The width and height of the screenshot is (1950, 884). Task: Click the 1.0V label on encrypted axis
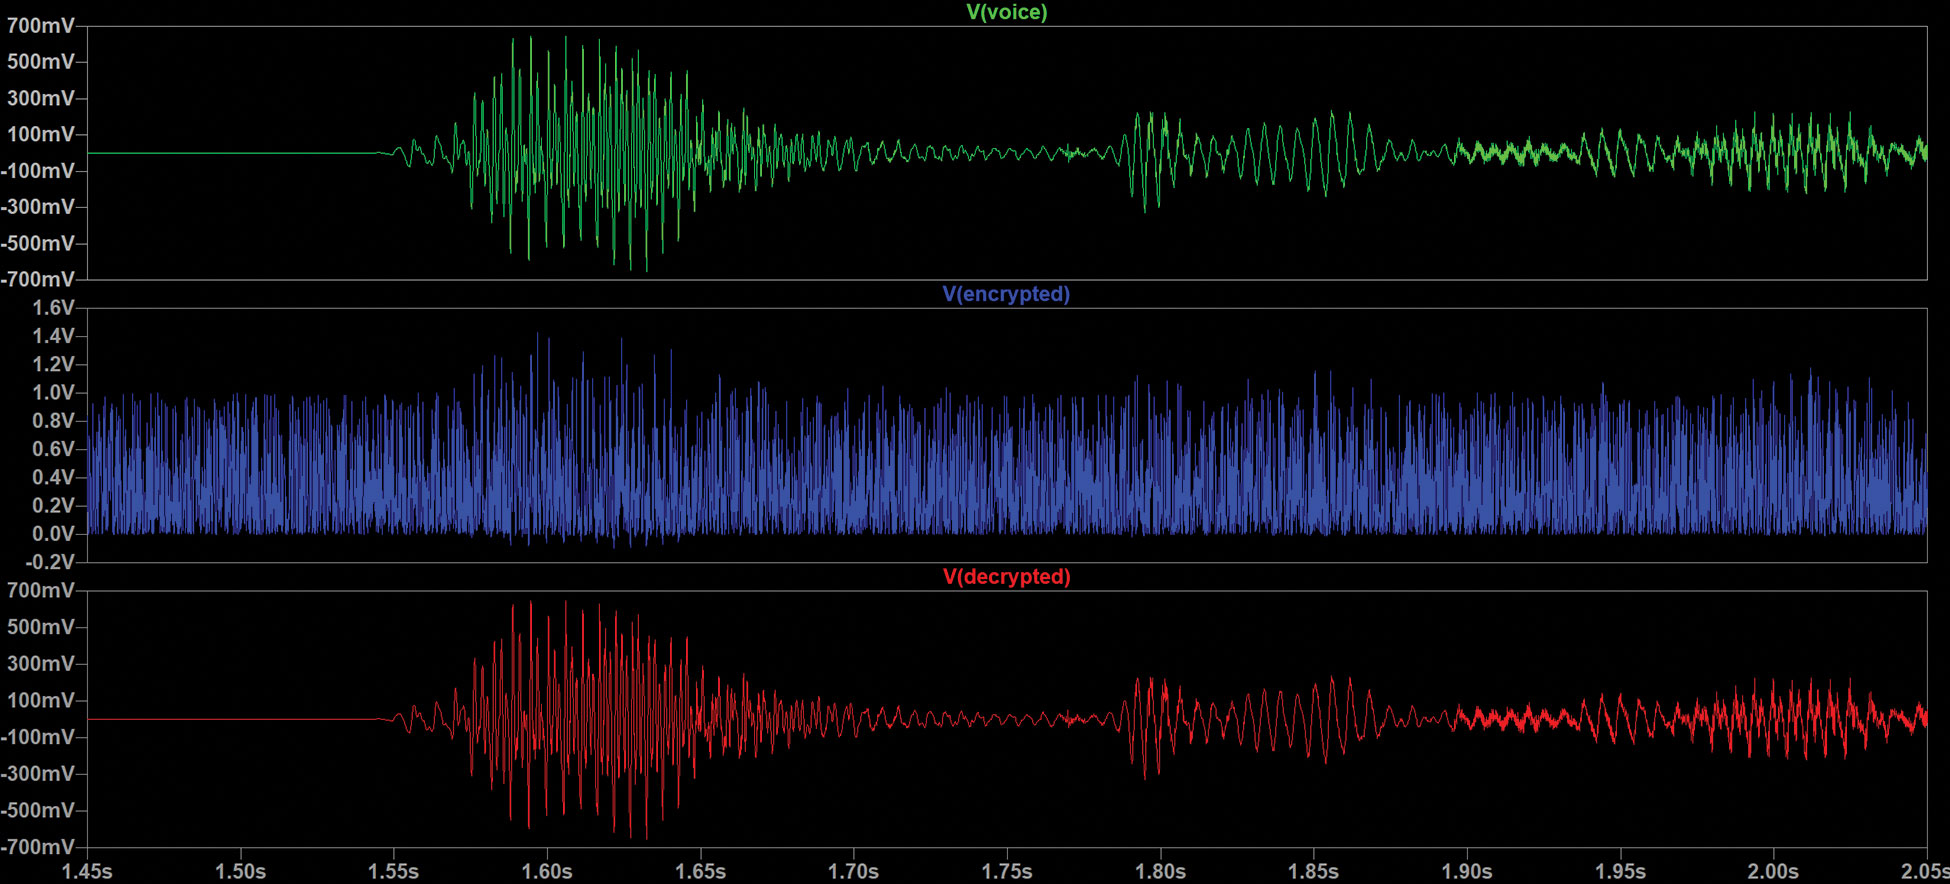pyautogui.click(x=54, y=392)
